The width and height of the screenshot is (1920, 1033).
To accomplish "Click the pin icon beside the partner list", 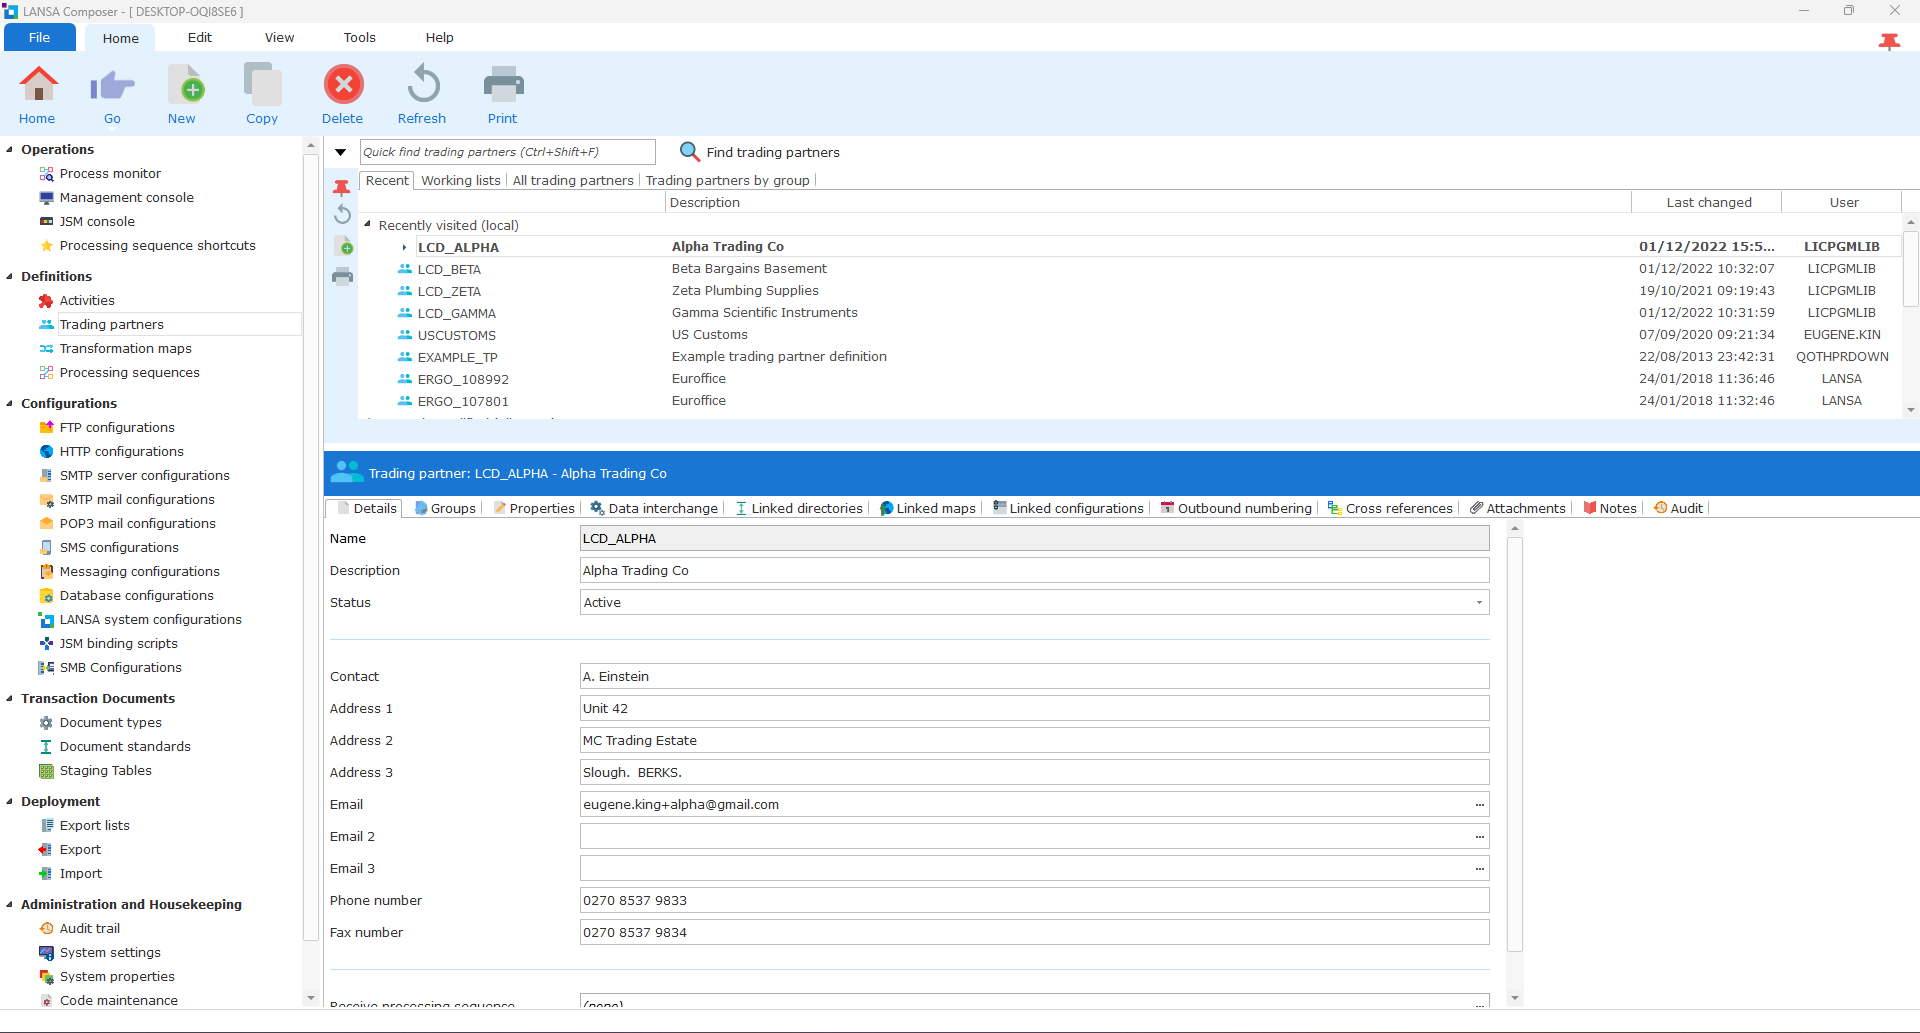I will [x=342, y=187].
